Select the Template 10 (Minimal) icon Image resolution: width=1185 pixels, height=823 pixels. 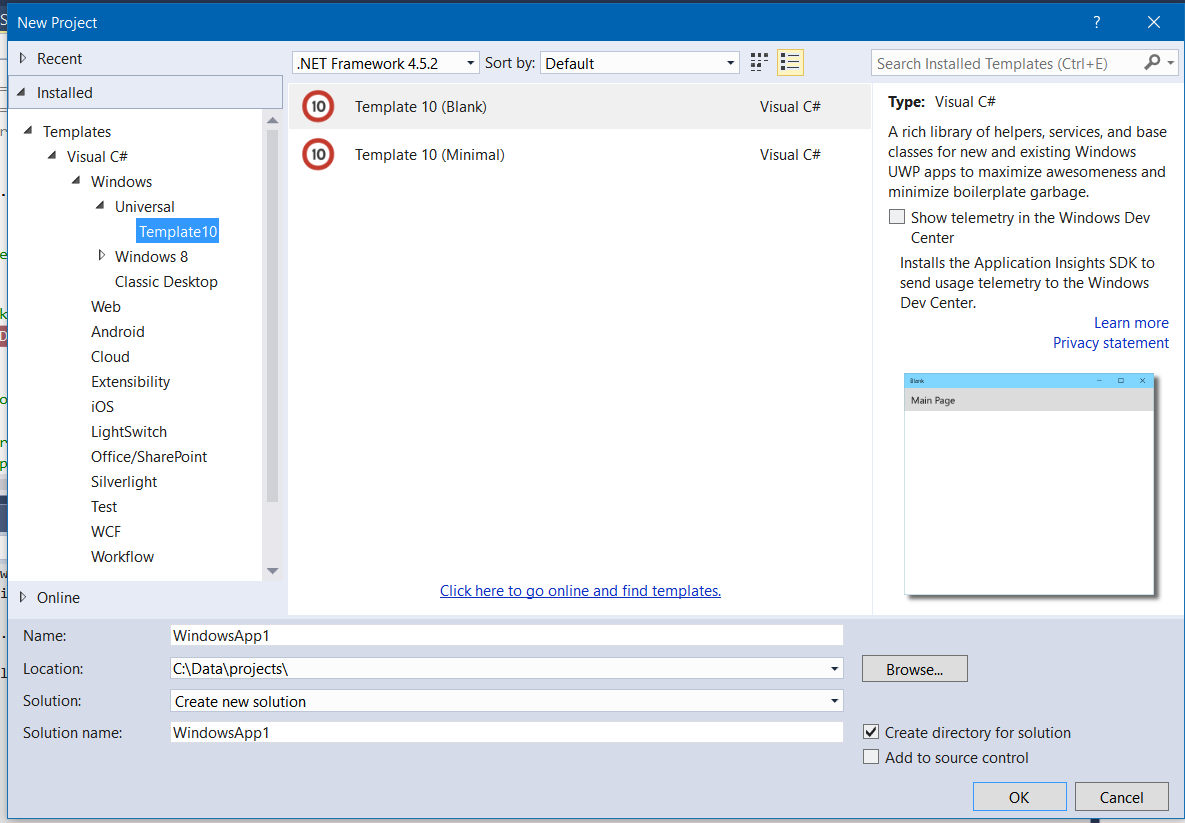click(x=318, y=155)
